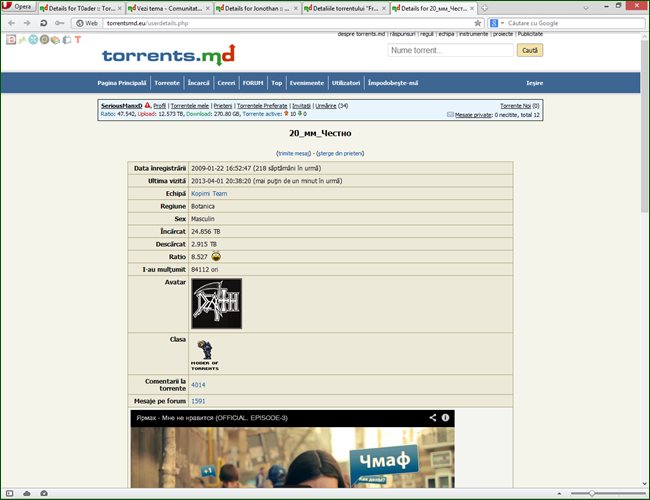The height and width of the screenshot is (500, 650).
Task: Click the warning icon beside SeriousManxD
Action: point(147,105)
